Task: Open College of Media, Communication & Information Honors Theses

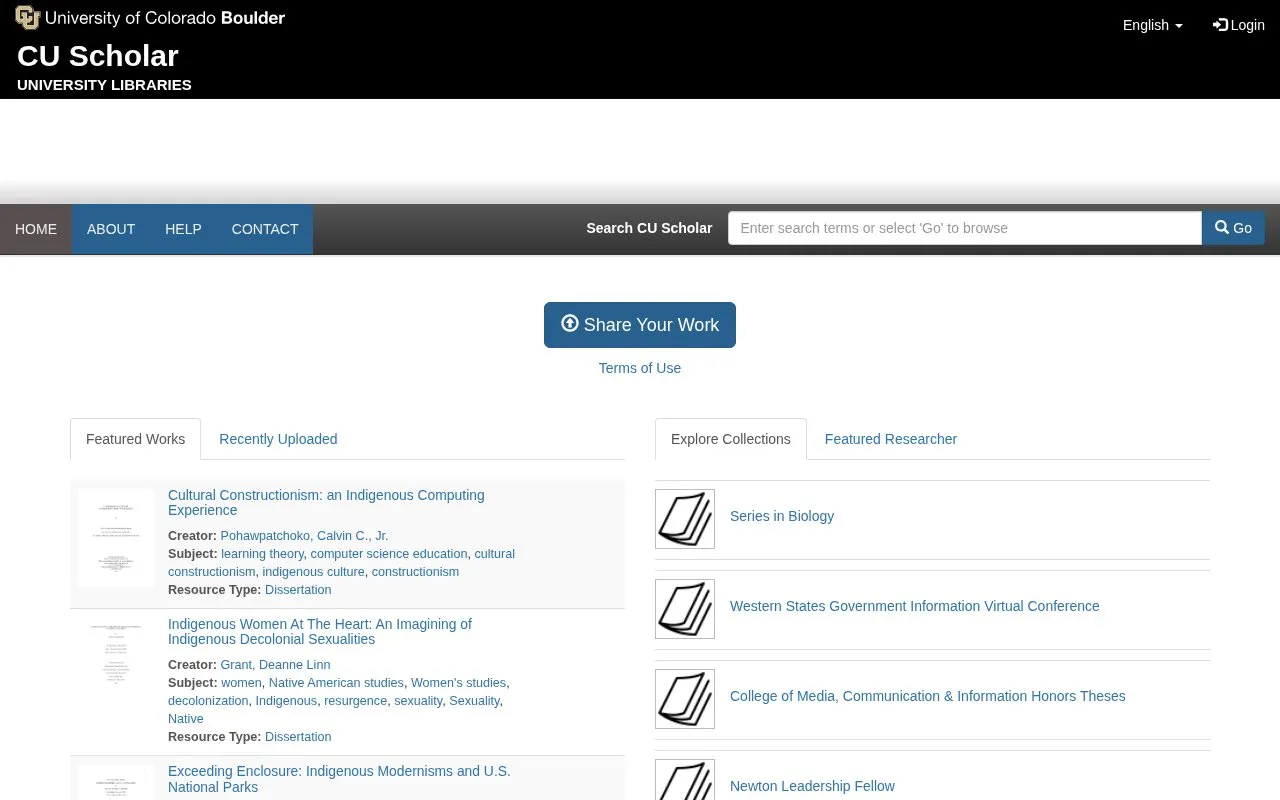Action: click(928, 696)
